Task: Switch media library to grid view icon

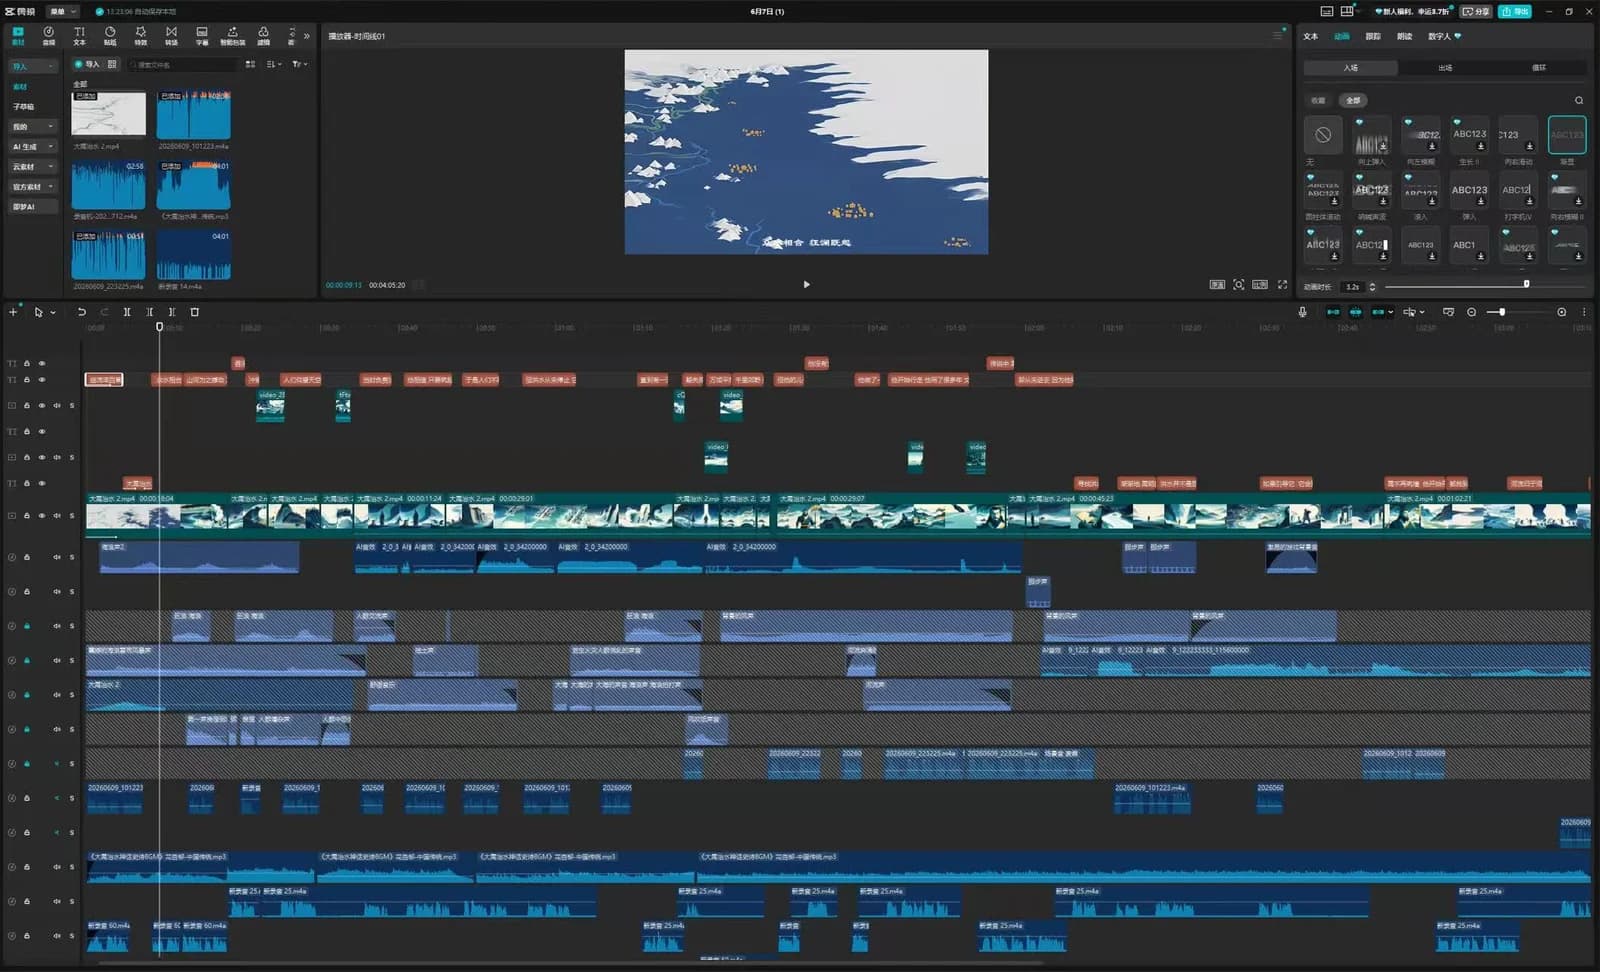Action: (250, 64)
